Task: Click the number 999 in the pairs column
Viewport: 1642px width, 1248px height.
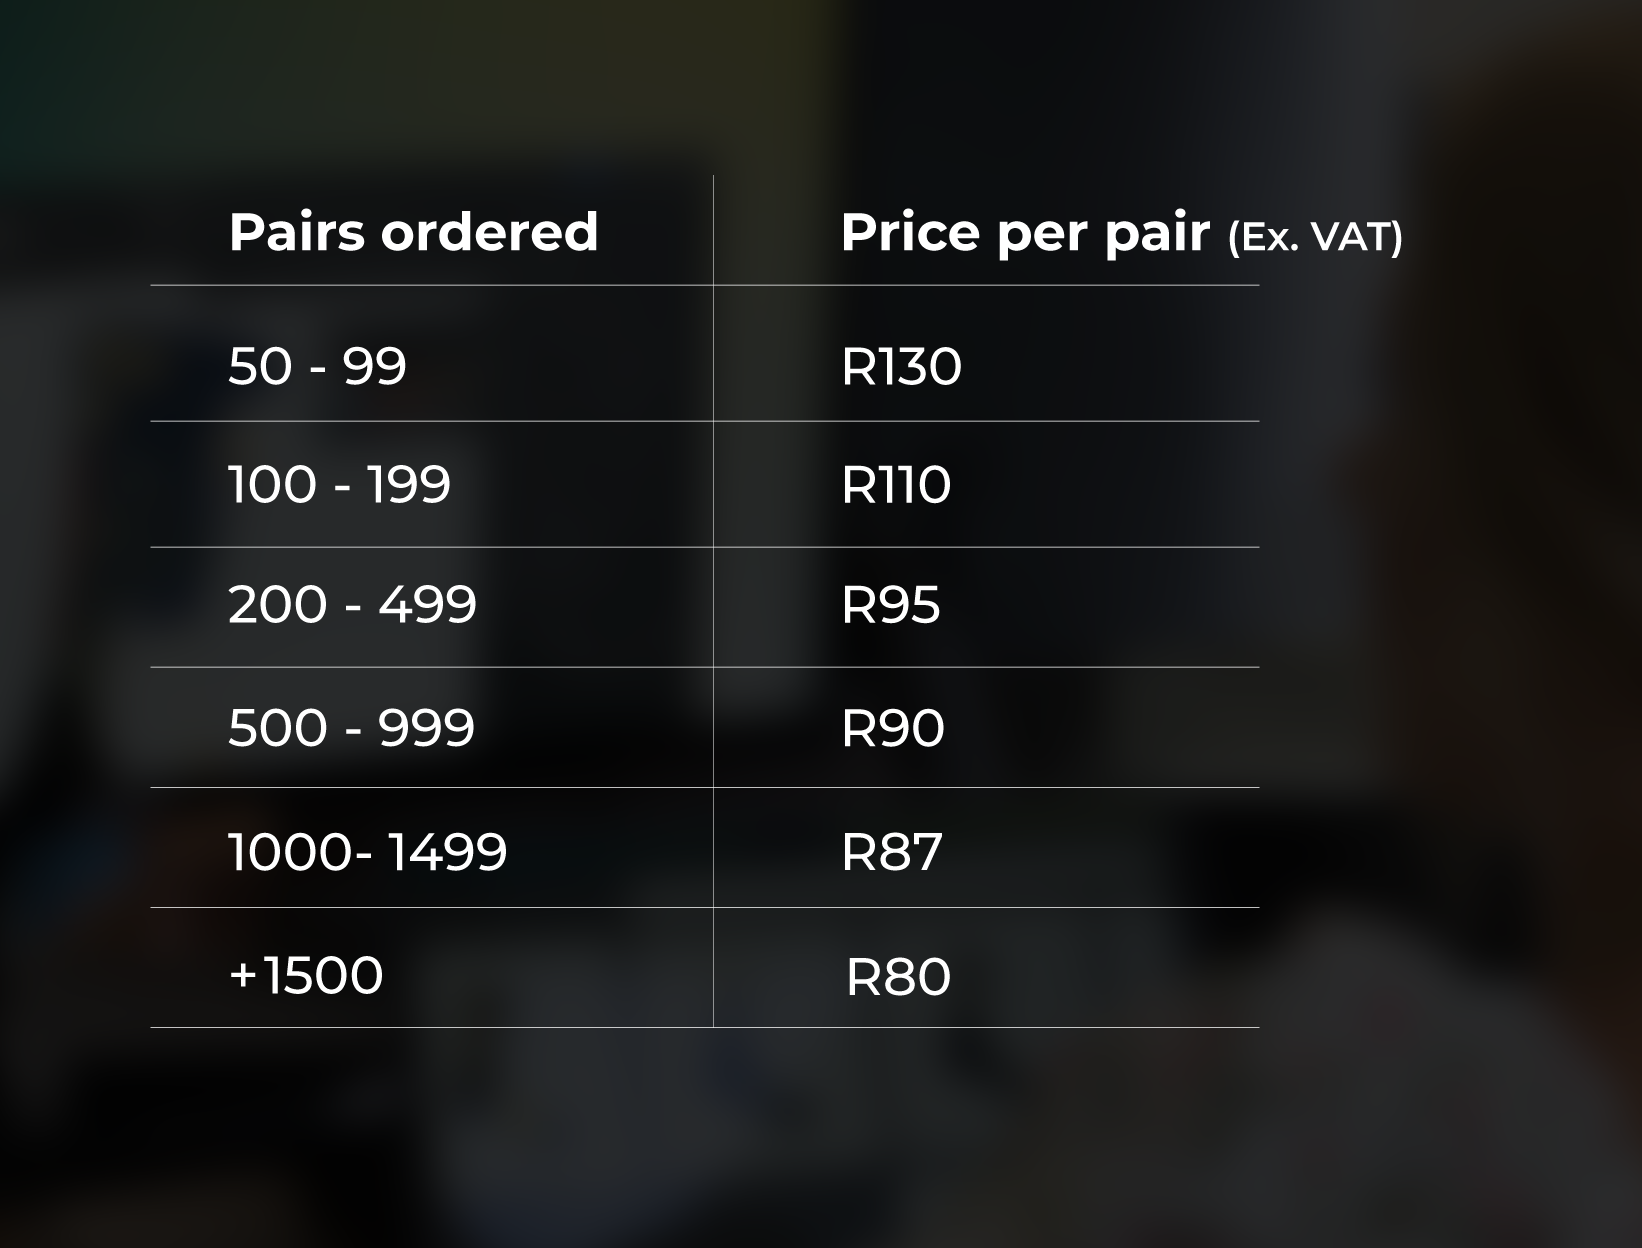Action: (426, 727)
